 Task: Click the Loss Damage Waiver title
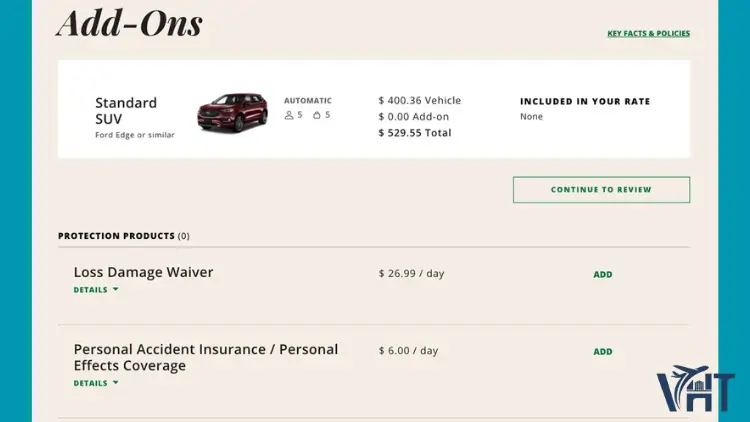tap(143, 272)
